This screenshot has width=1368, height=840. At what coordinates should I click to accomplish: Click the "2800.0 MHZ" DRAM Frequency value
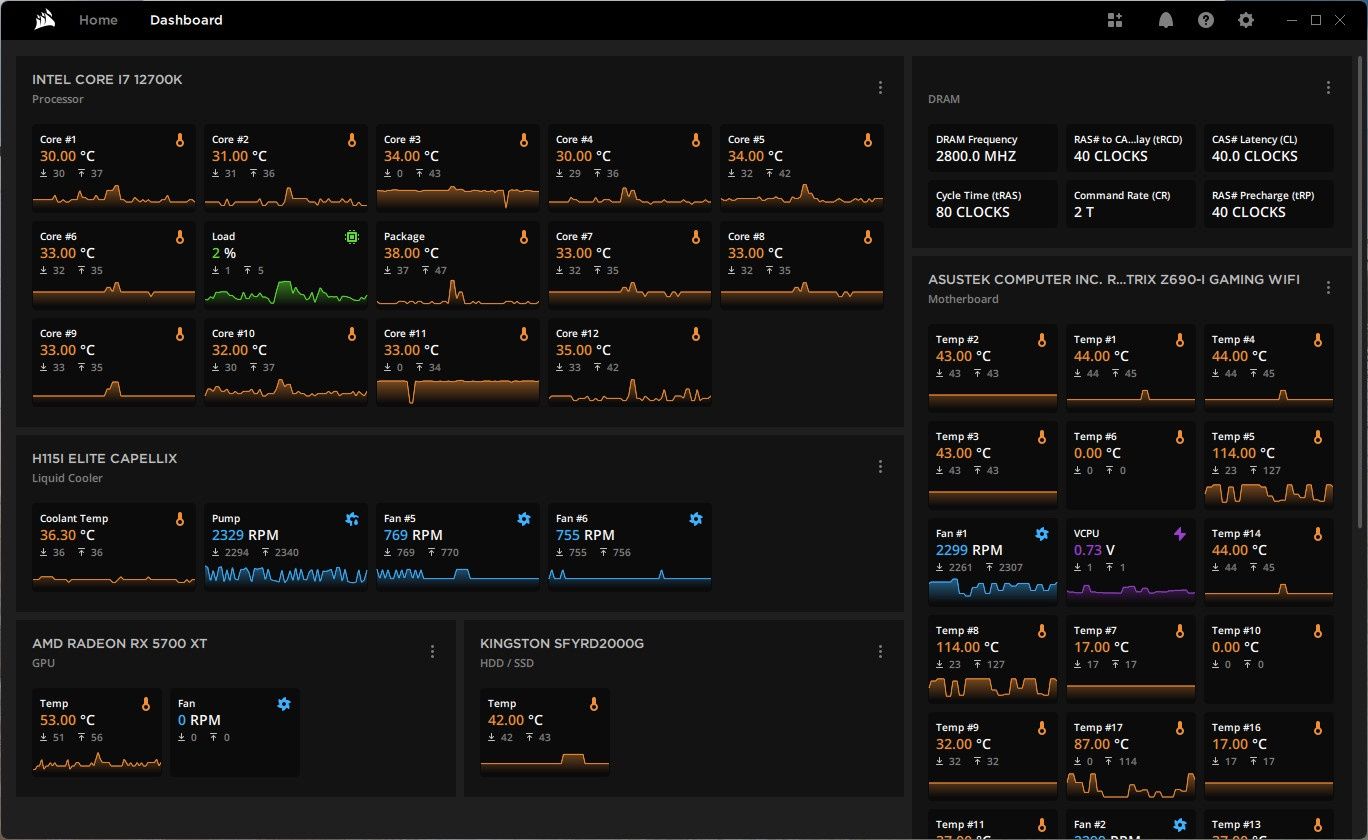(976, 156)
